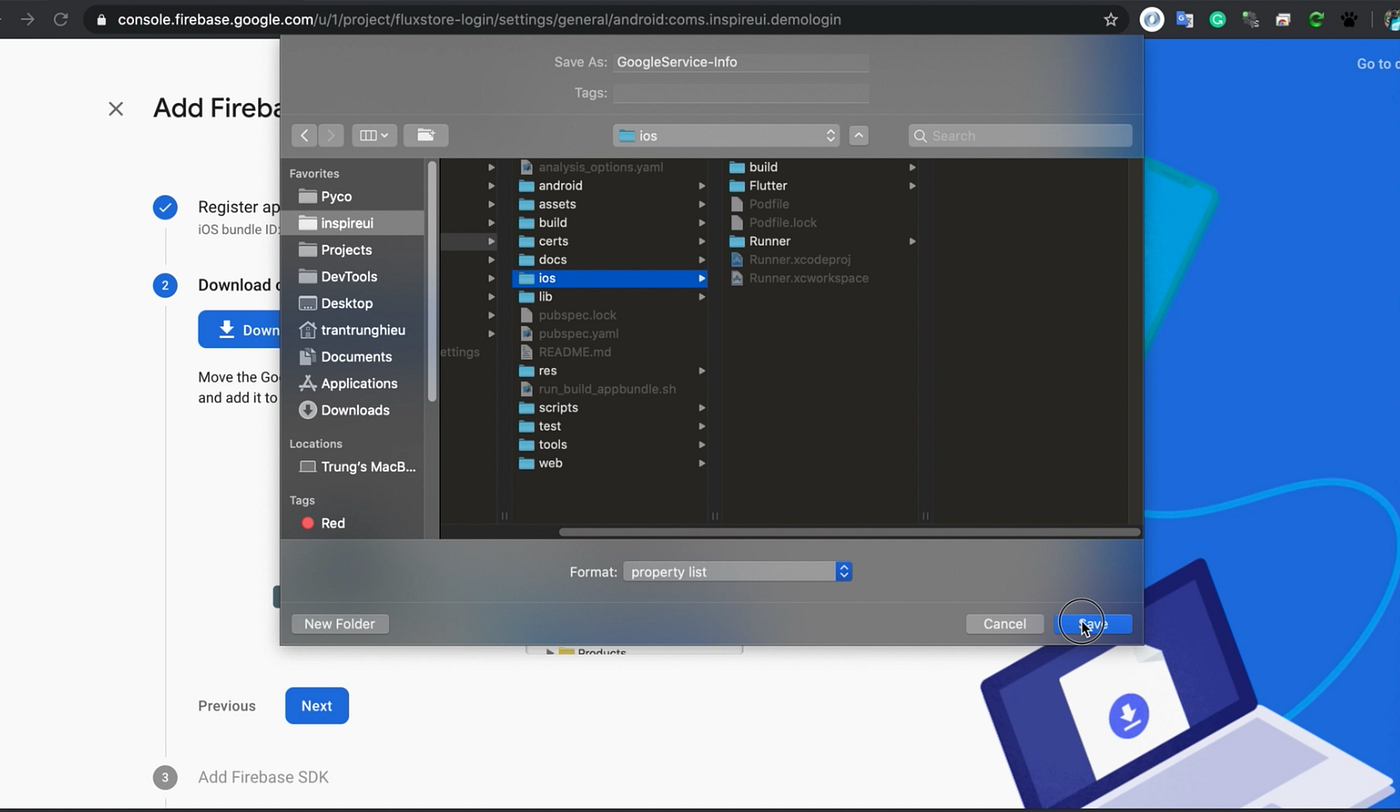
Task: Select the scripts folder
Action: [610, 407]
